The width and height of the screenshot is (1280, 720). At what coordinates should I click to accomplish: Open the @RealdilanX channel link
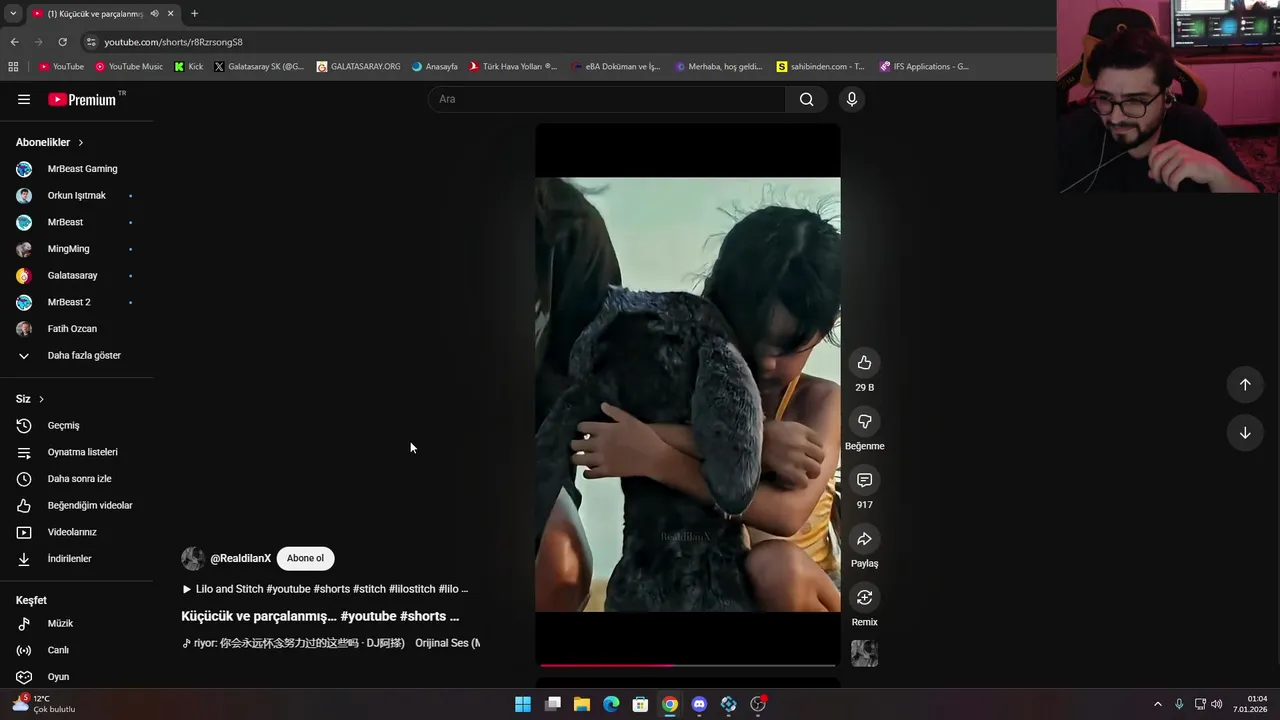(x=240, y=558)
